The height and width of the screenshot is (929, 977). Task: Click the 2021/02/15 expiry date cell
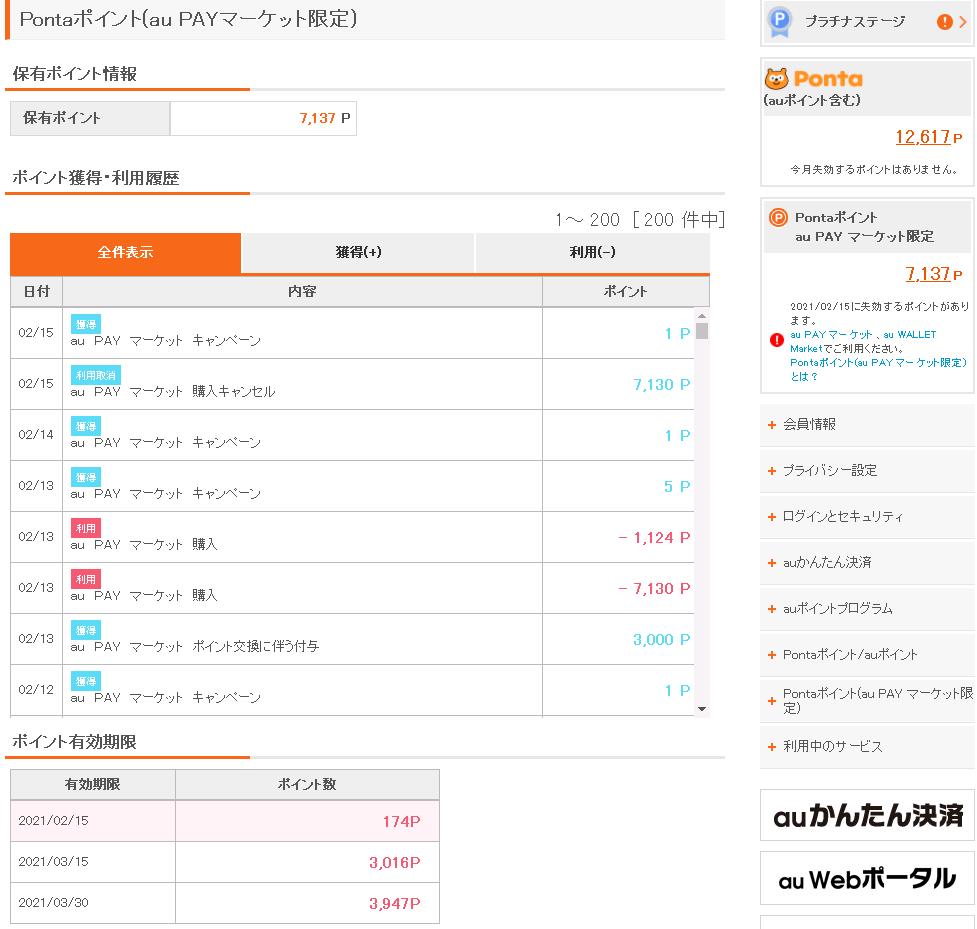tap(93, 821)
